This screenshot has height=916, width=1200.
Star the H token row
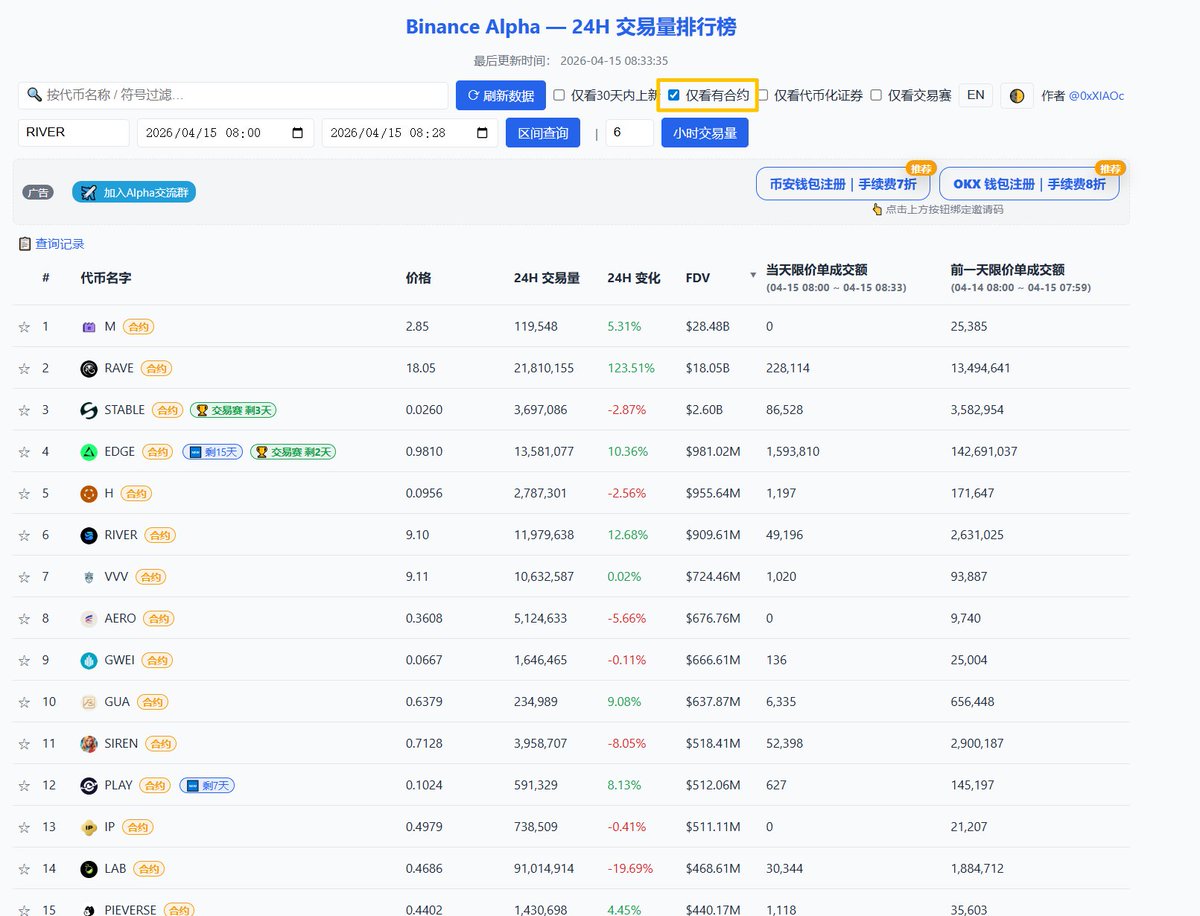pyautogui.click(x=24, y=494)
